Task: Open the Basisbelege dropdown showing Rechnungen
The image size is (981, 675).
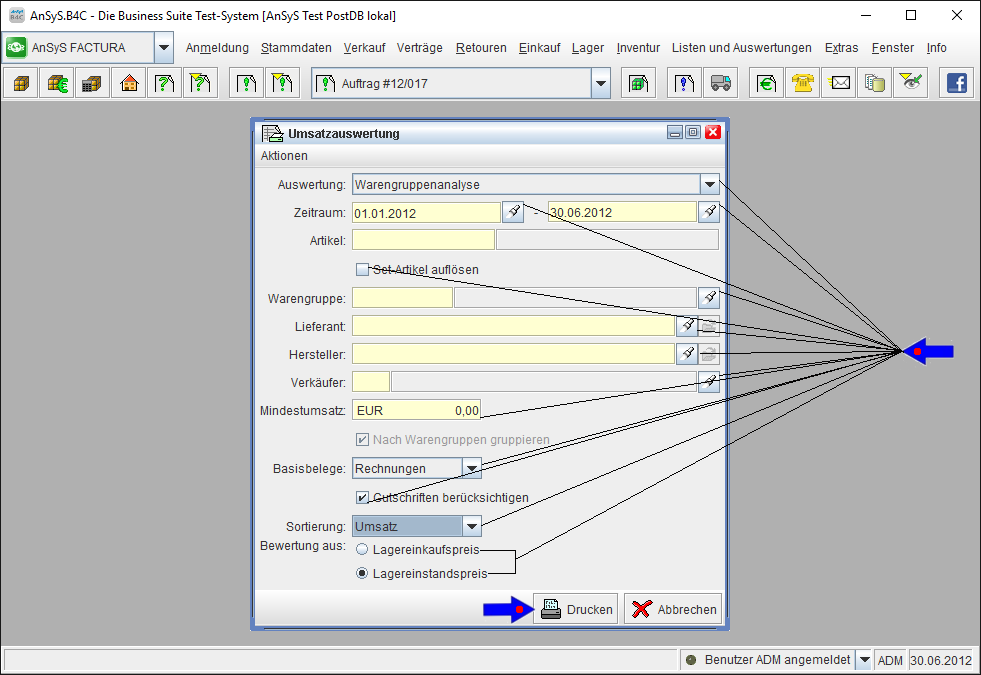Action: coord(472,468)
